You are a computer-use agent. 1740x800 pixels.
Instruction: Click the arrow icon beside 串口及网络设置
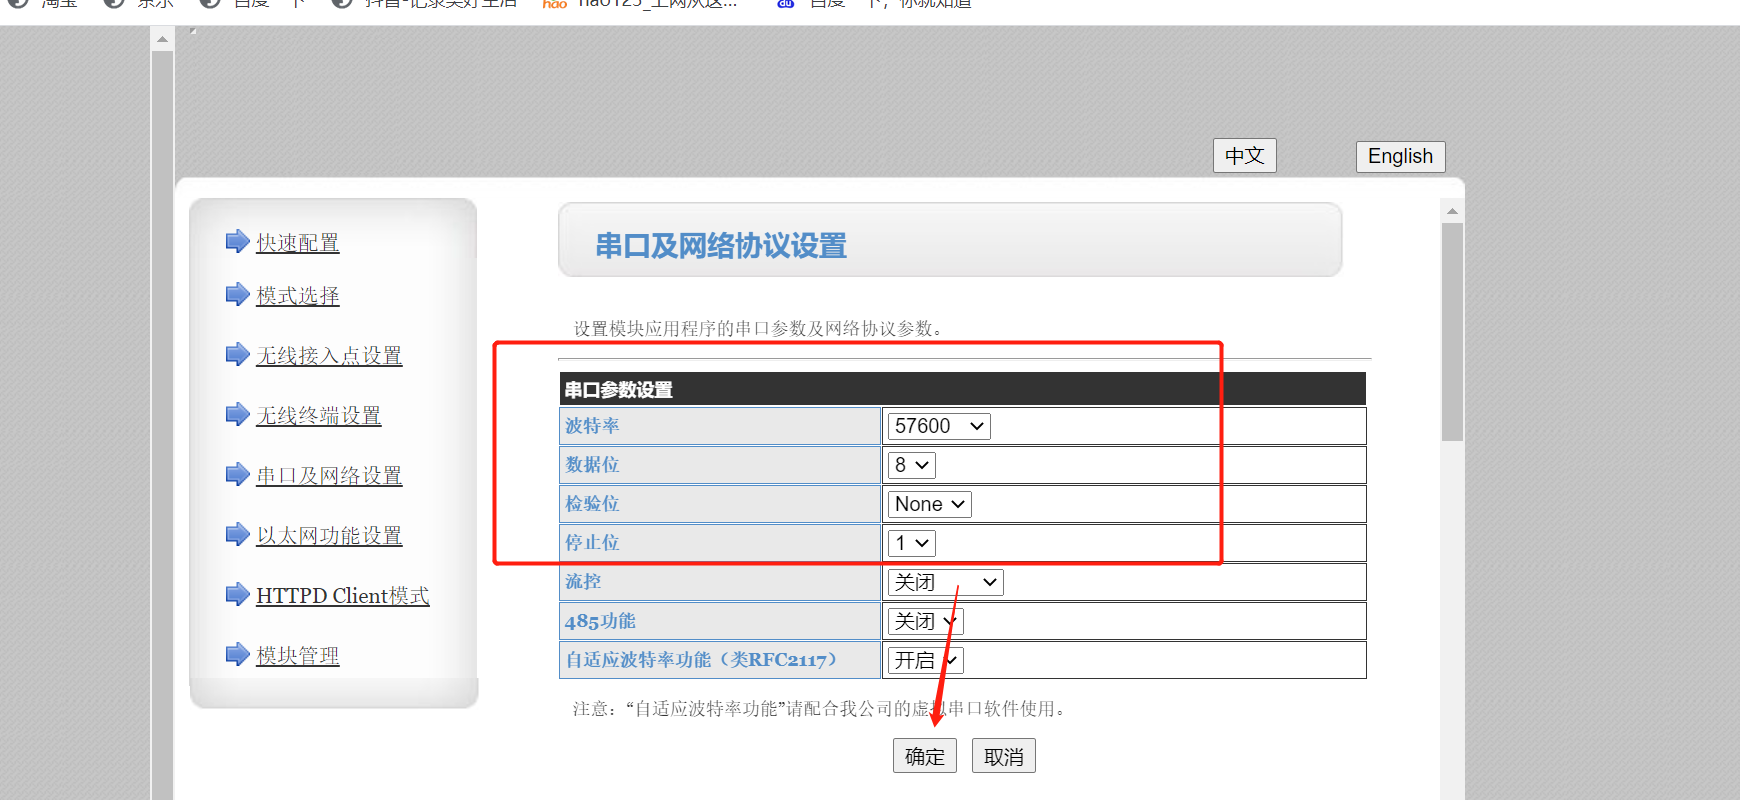[x=237, y=474]
